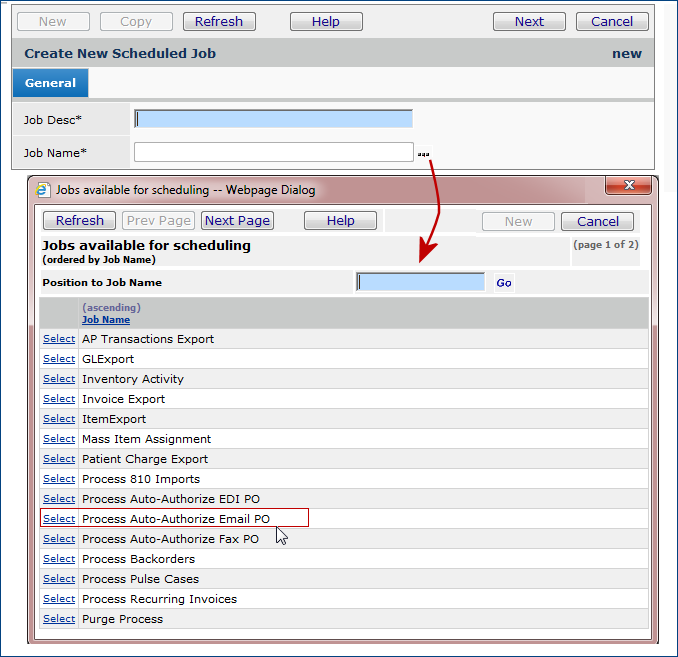
Task: Go to Next Page of jobs
Action: (237, 221)
